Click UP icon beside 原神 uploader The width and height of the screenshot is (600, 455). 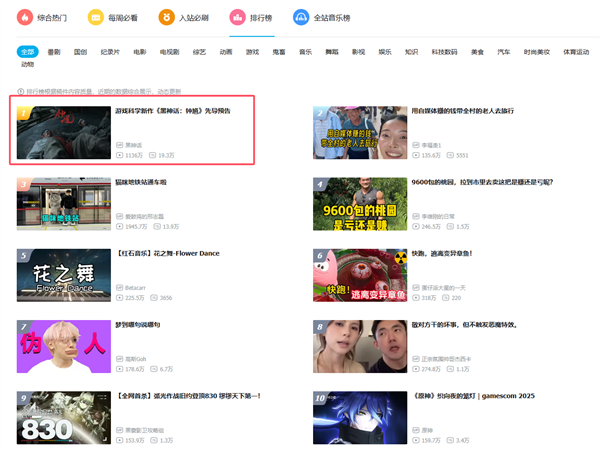click(x=416, y=431)
